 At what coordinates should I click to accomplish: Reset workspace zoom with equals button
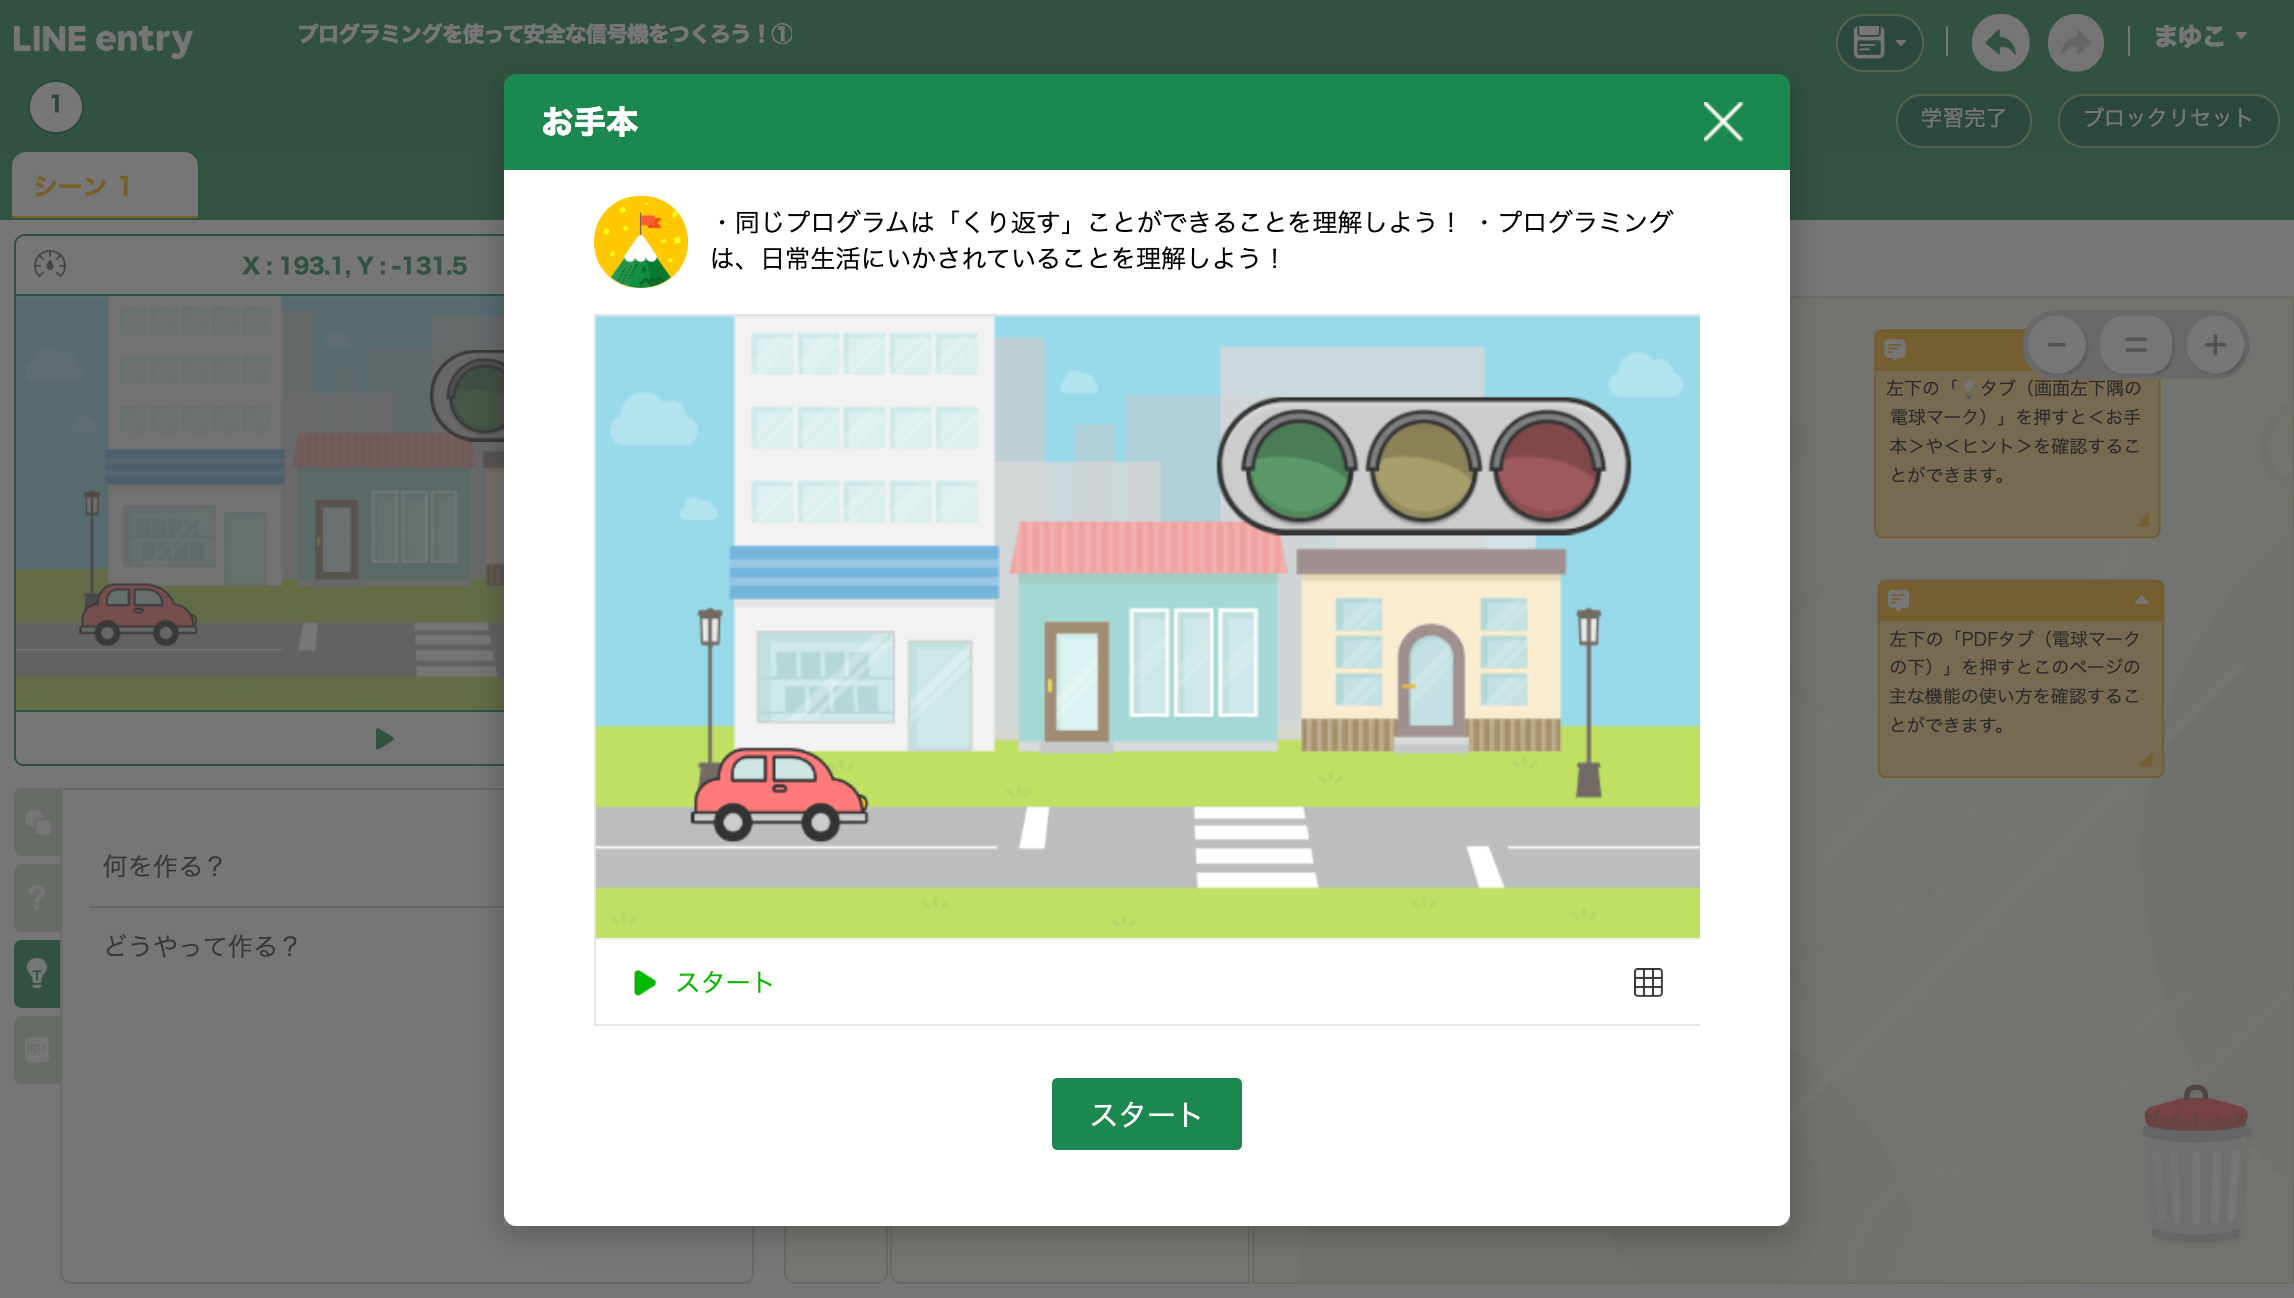(2136, 345)
